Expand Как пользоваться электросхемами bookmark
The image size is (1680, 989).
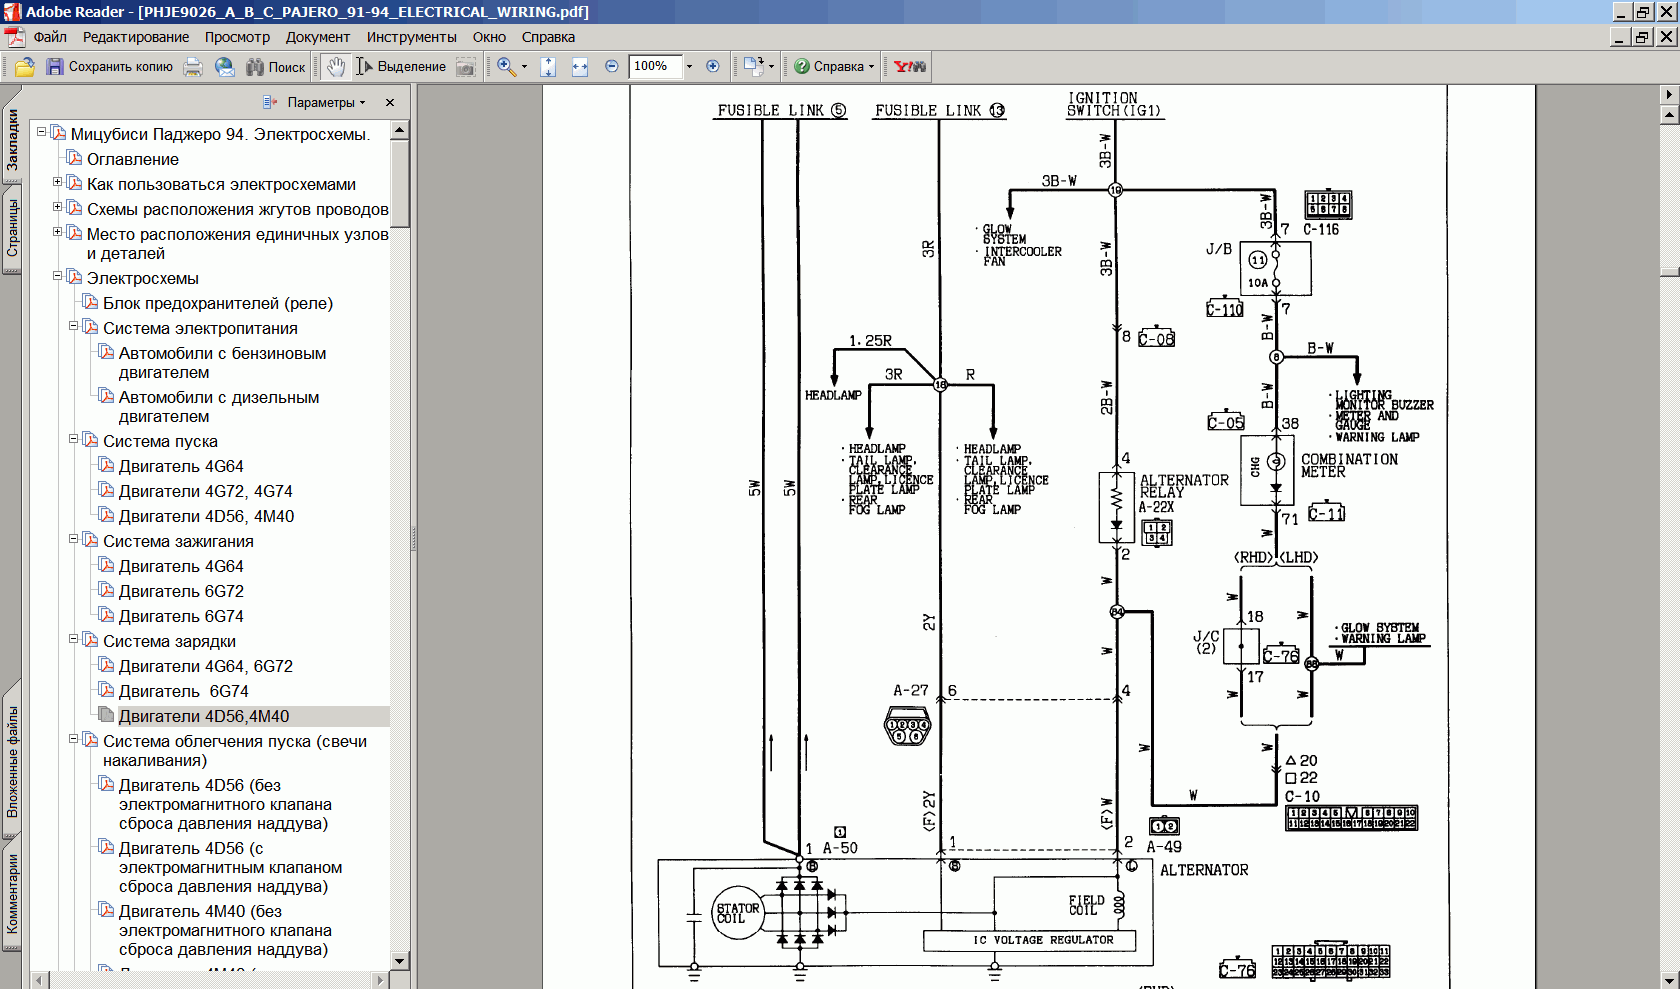click(x=57, y=182)
